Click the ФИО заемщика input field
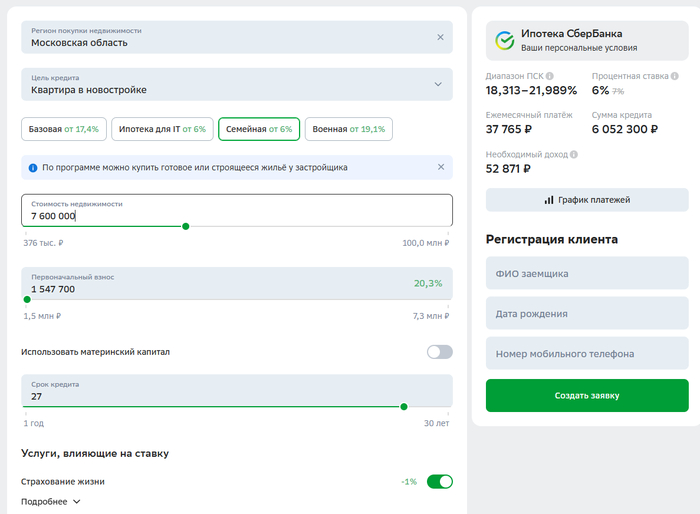Viewport: 700px width, 514px height. [587, 273]
